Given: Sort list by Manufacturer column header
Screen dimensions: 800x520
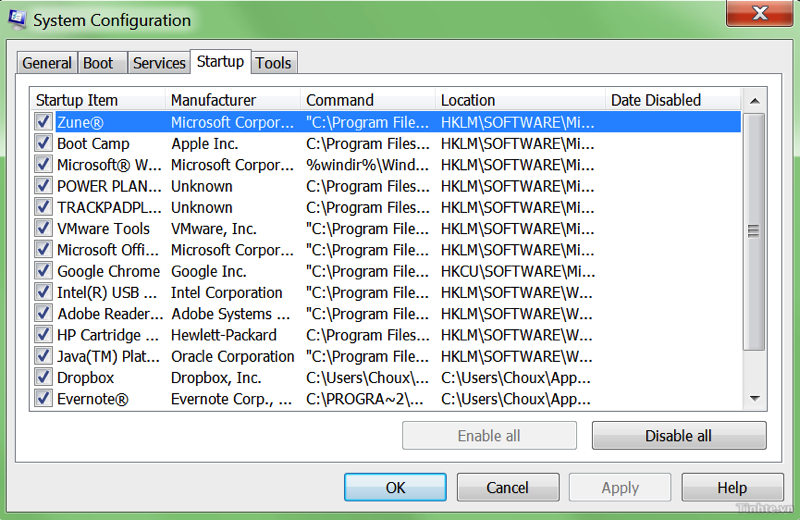Looking at the screenshot, I should point(232,100).
